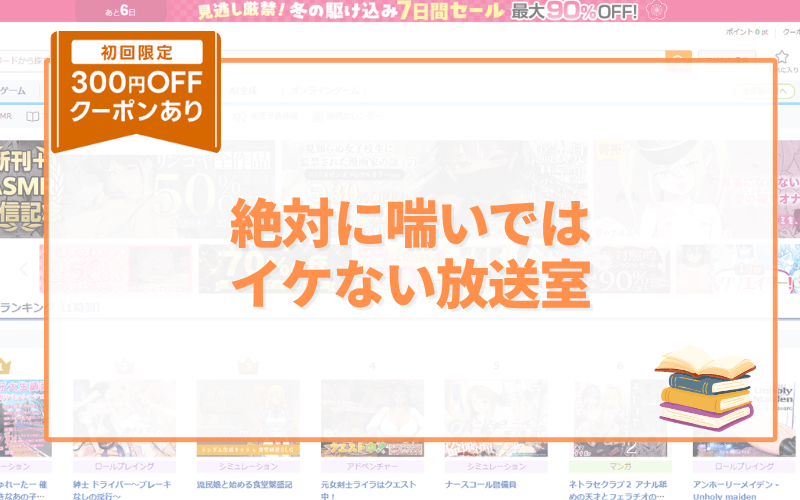Click シミュレーション tag under ナースコール警備員
800x500 pixels.
coord(496,466)
